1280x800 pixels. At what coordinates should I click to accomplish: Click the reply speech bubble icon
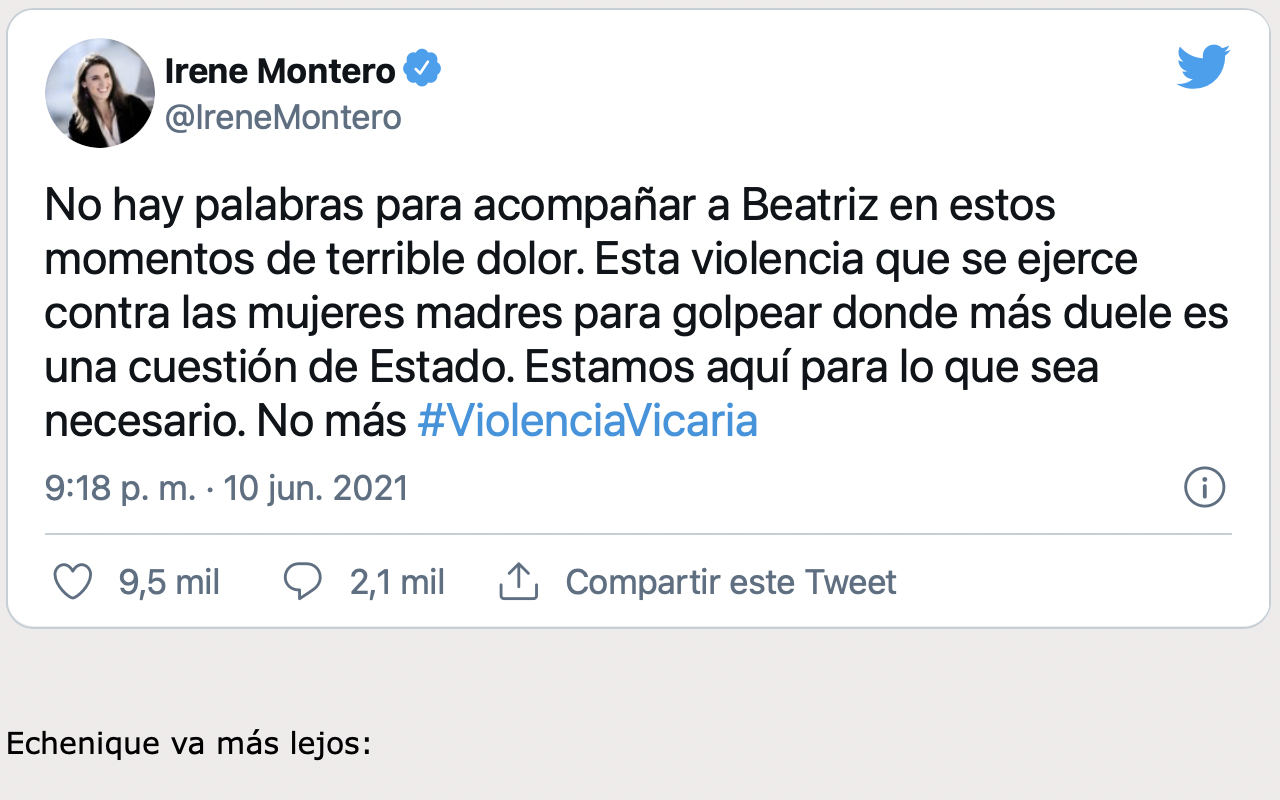[x=303, y=582]
